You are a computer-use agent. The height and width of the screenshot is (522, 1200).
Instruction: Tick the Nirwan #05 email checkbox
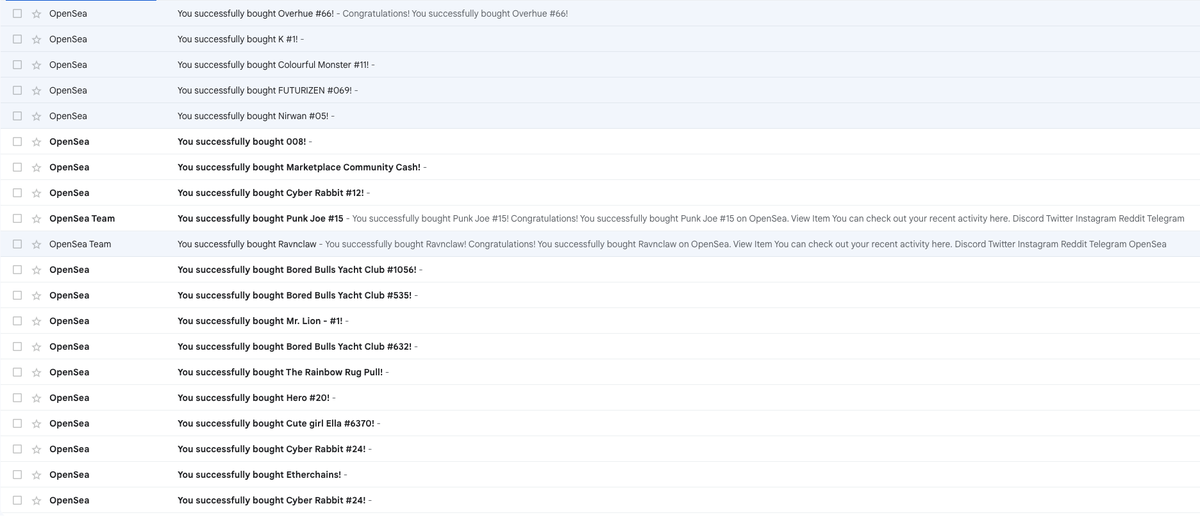click(x=17, y=116)
